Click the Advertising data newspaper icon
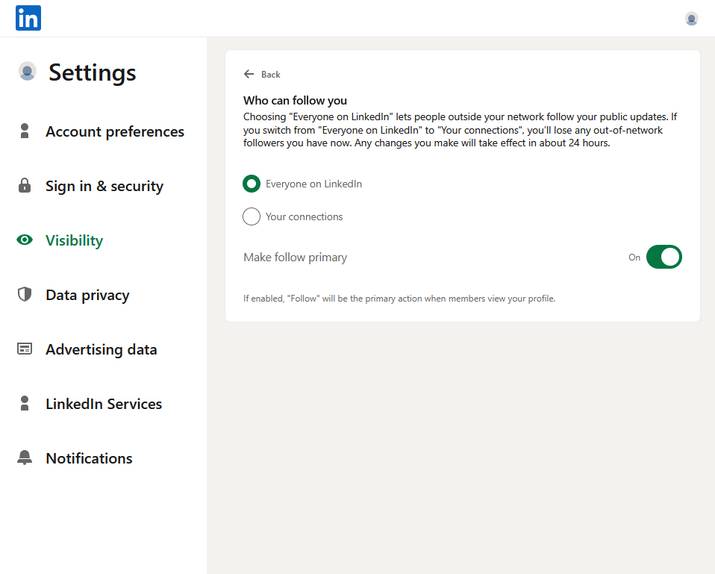Viewport: 715px width, 574px height. pyautogui.click(x=25, y=349)
